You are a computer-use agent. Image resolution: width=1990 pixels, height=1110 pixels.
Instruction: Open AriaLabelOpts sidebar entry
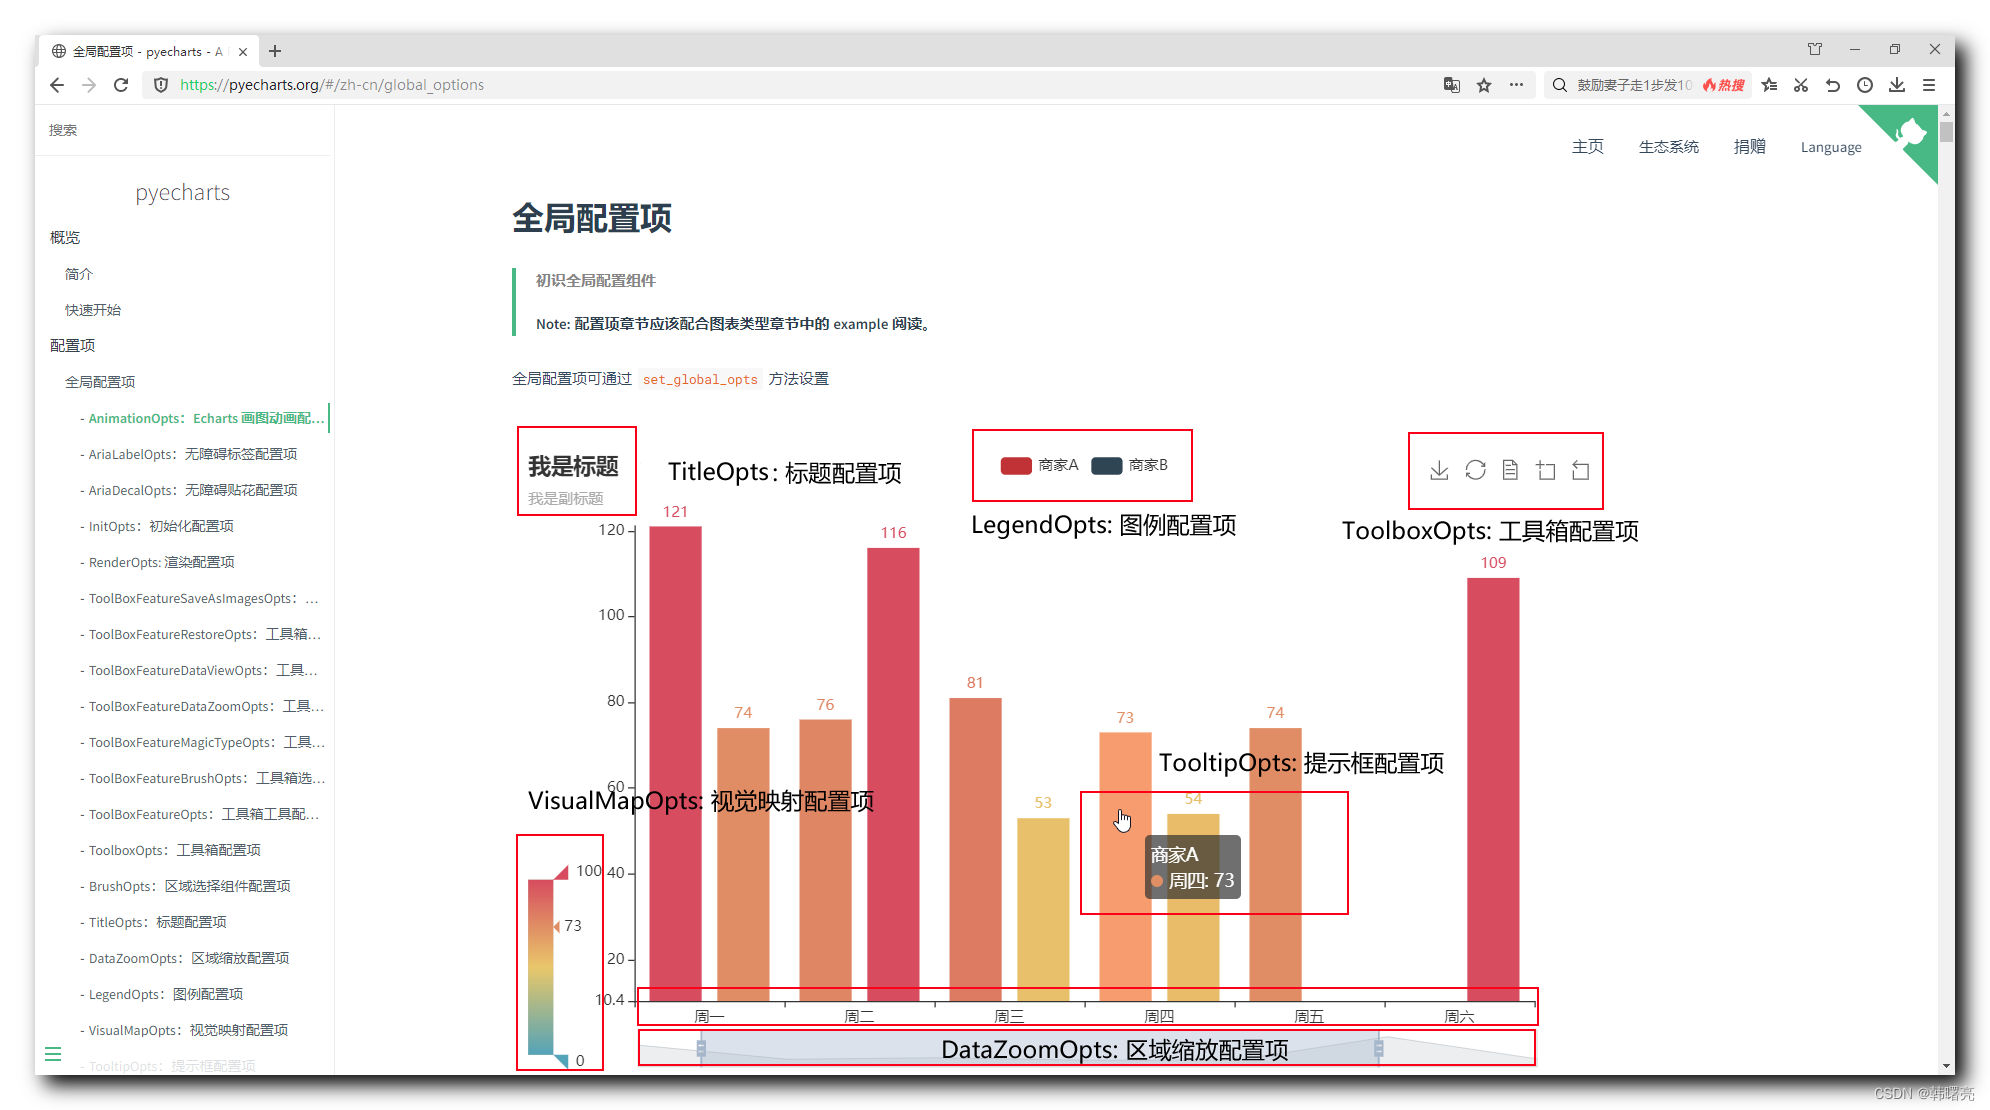pos(188,454)
